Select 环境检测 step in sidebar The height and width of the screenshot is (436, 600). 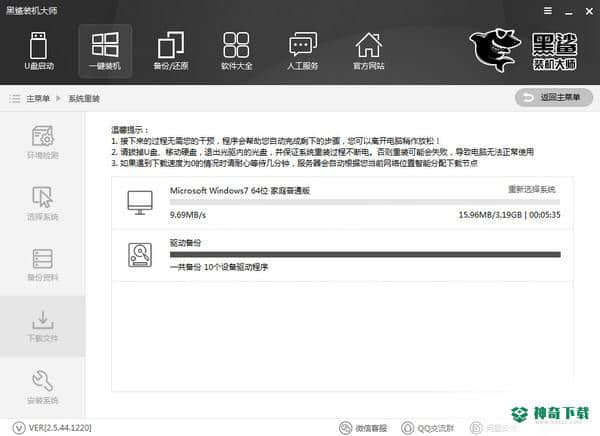[x=42, y=142]
